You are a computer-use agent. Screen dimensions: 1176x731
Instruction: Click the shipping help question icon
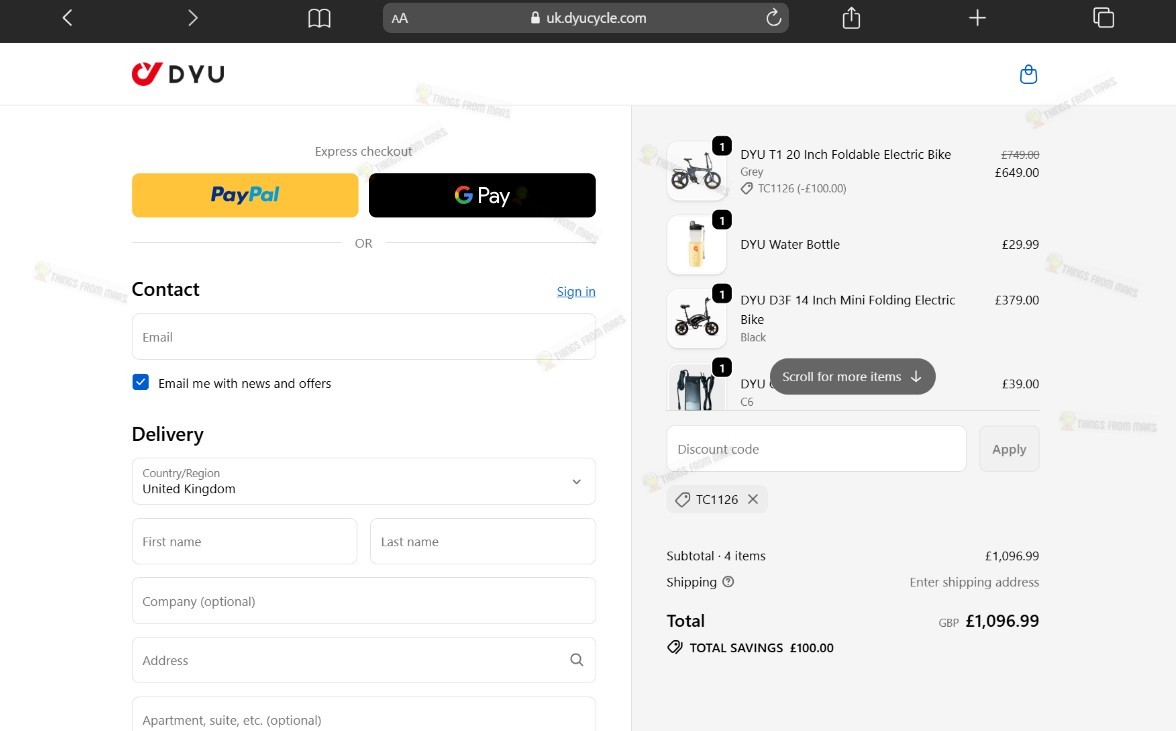[728, 582]
